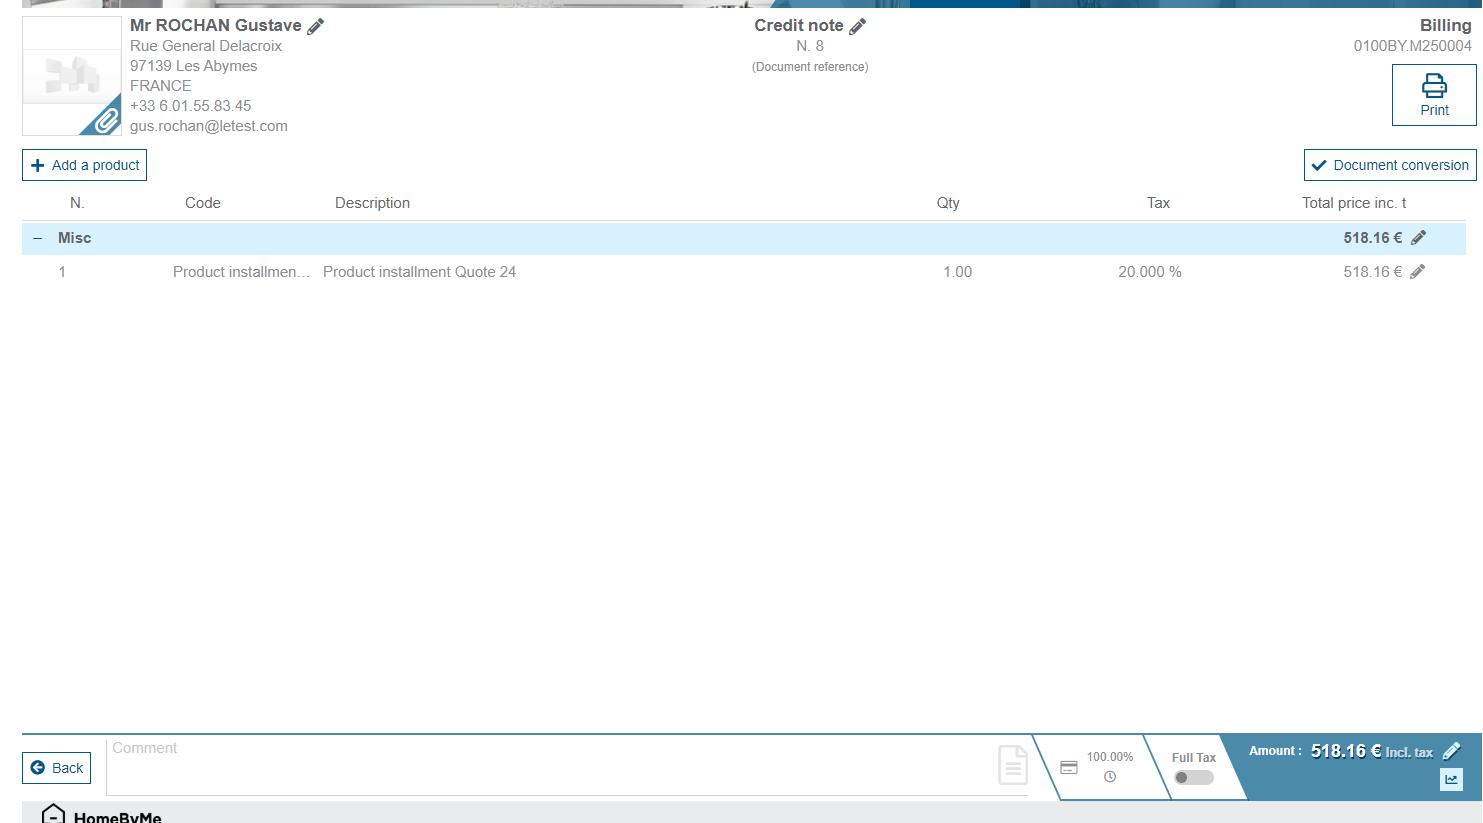
Task: Edit the total amount with pencil icon
Action: click(x=1452, y=751)
